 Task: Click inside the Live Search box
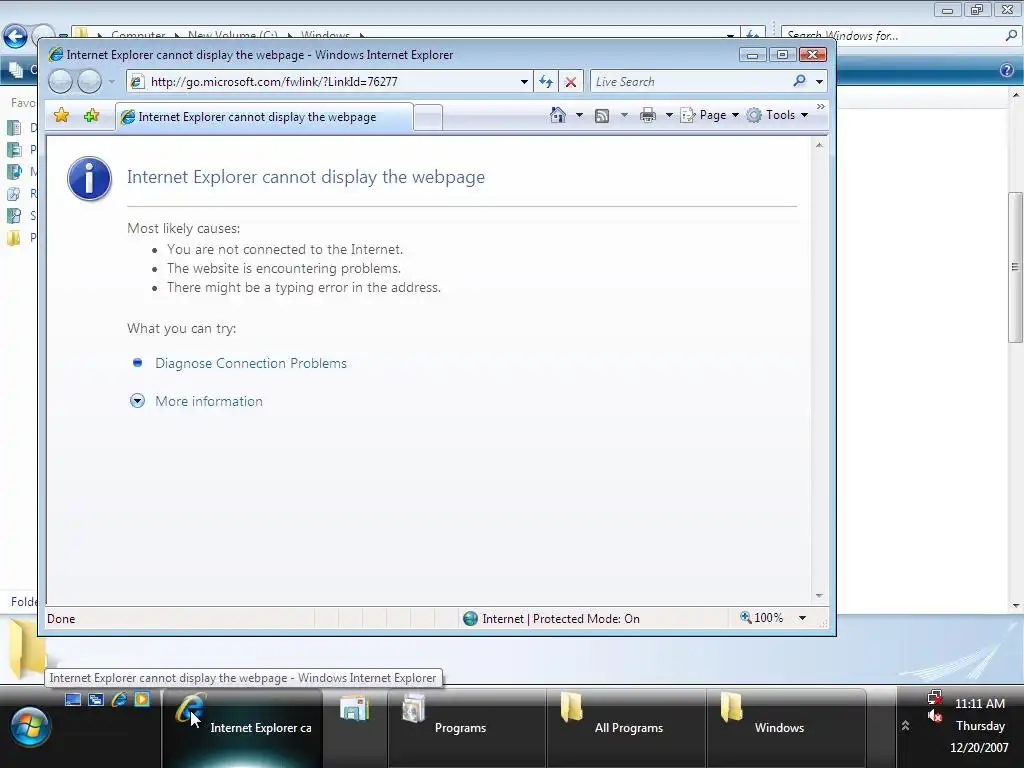point(689,82)
